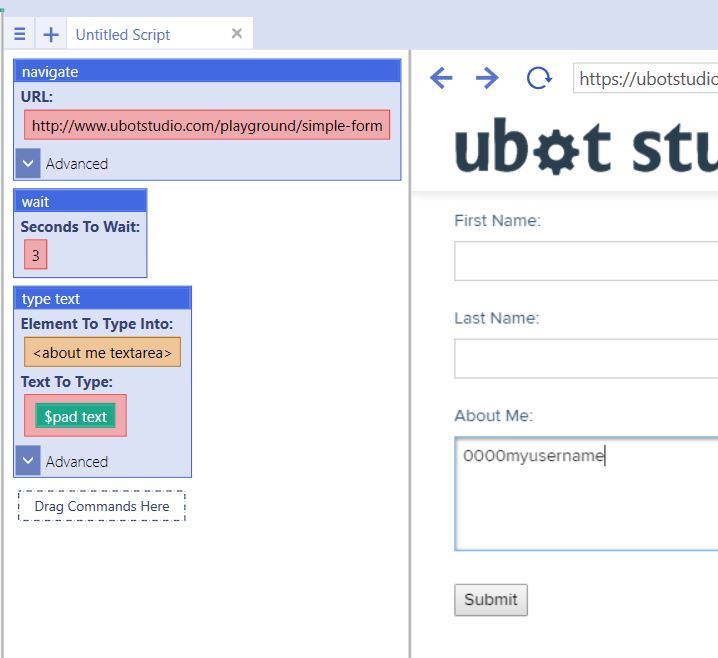Click the About Me textarea

click(x=586, y=494)
